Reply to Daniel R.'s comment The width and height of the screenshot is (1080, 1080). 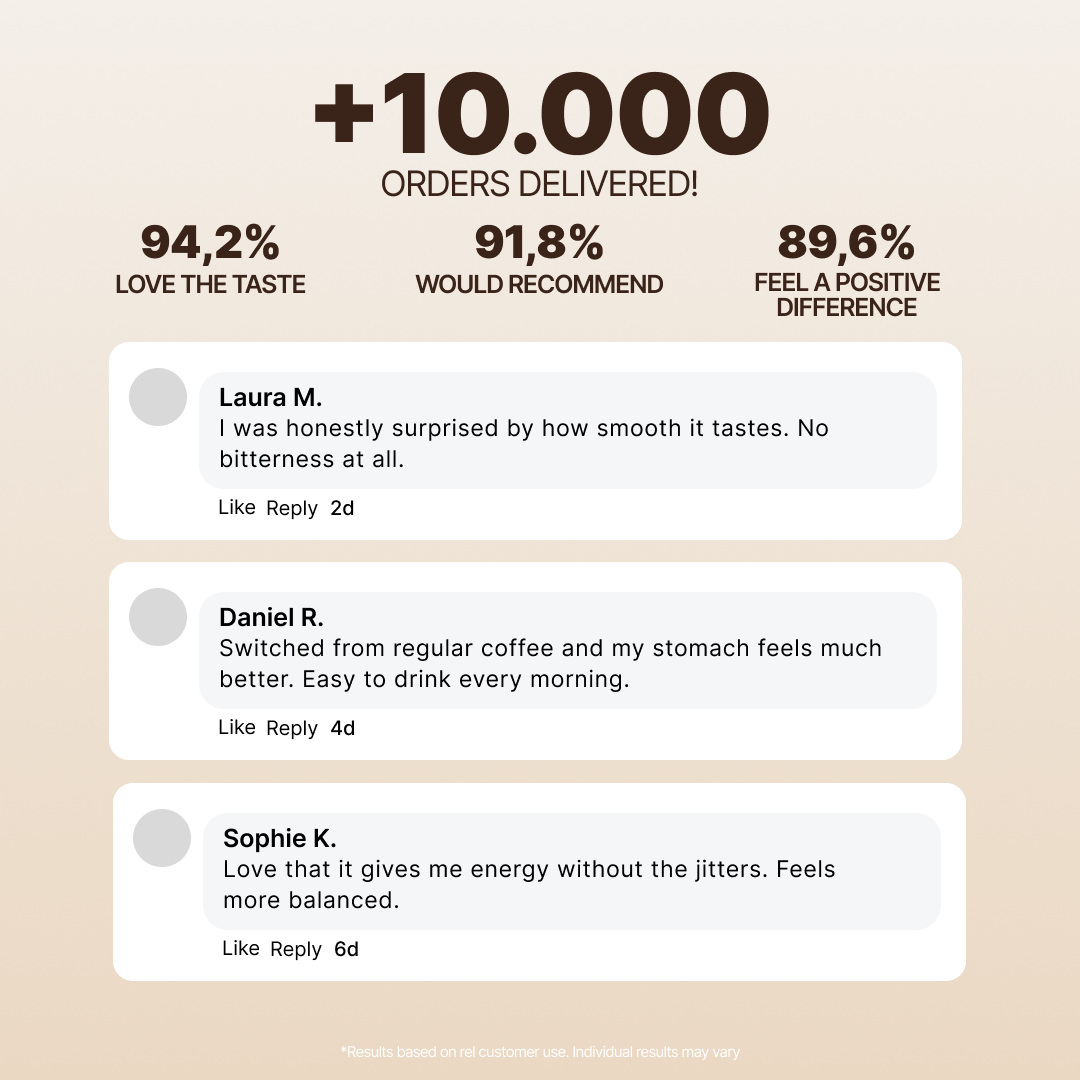292,728
